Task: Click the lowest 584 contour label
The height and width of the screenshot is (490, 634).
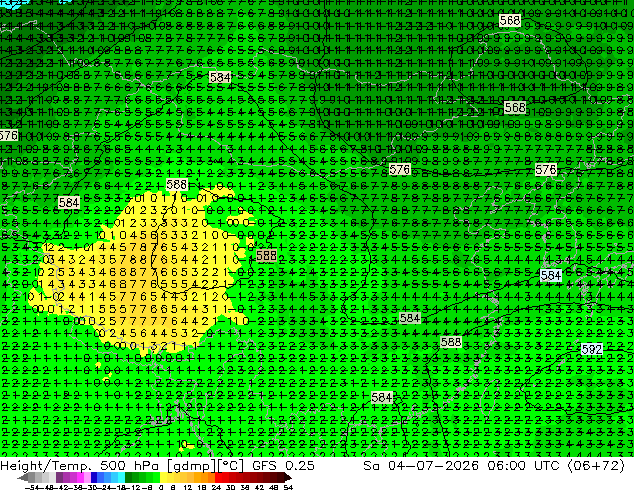Action: pos(381,397)
